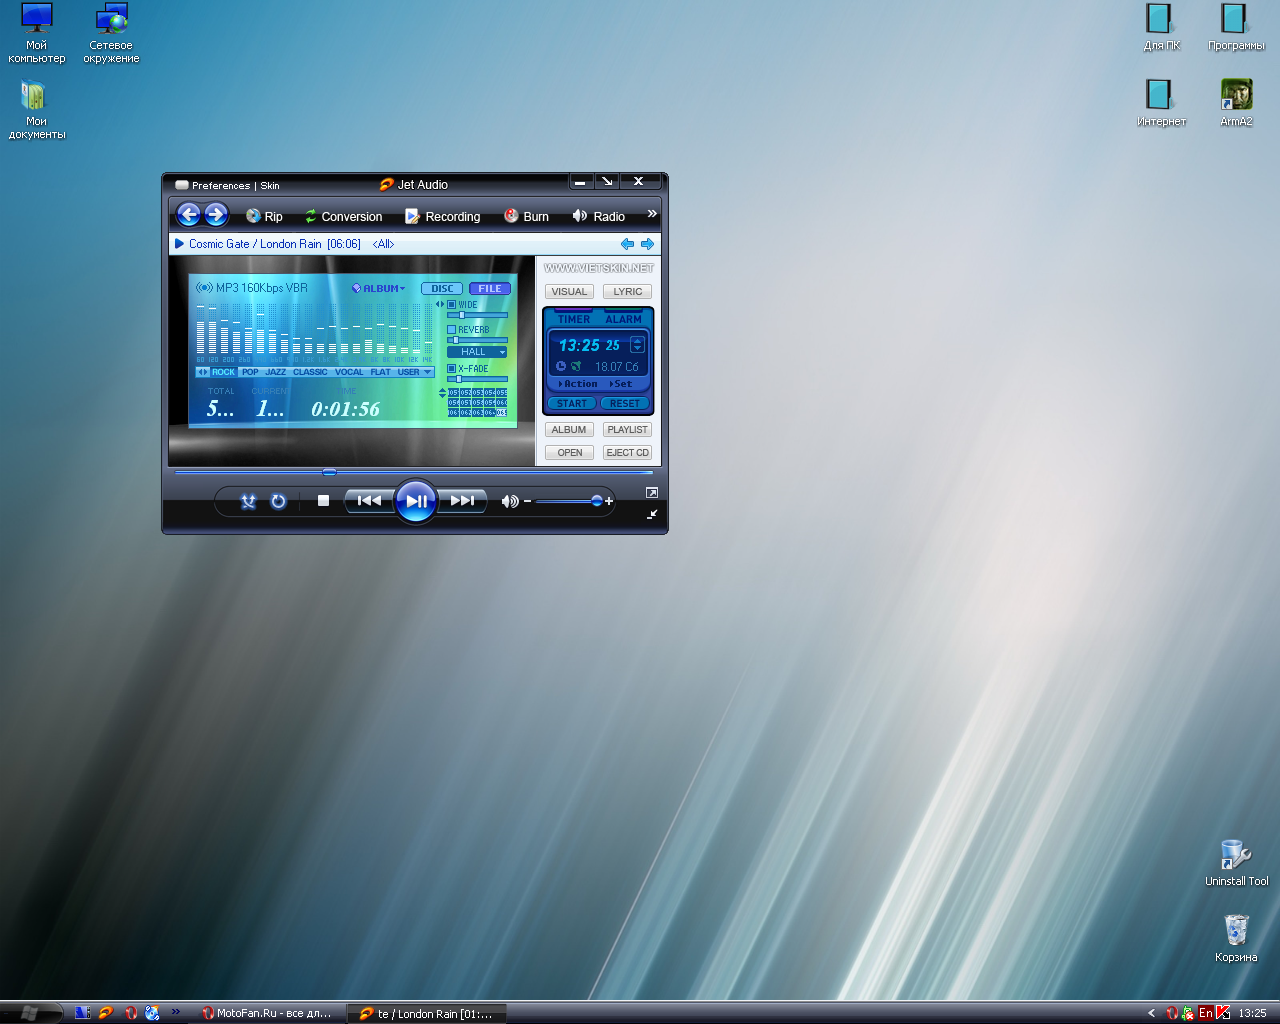Open Skin menu
Screen dimensions: 1280x1024
tap(270, 186)
